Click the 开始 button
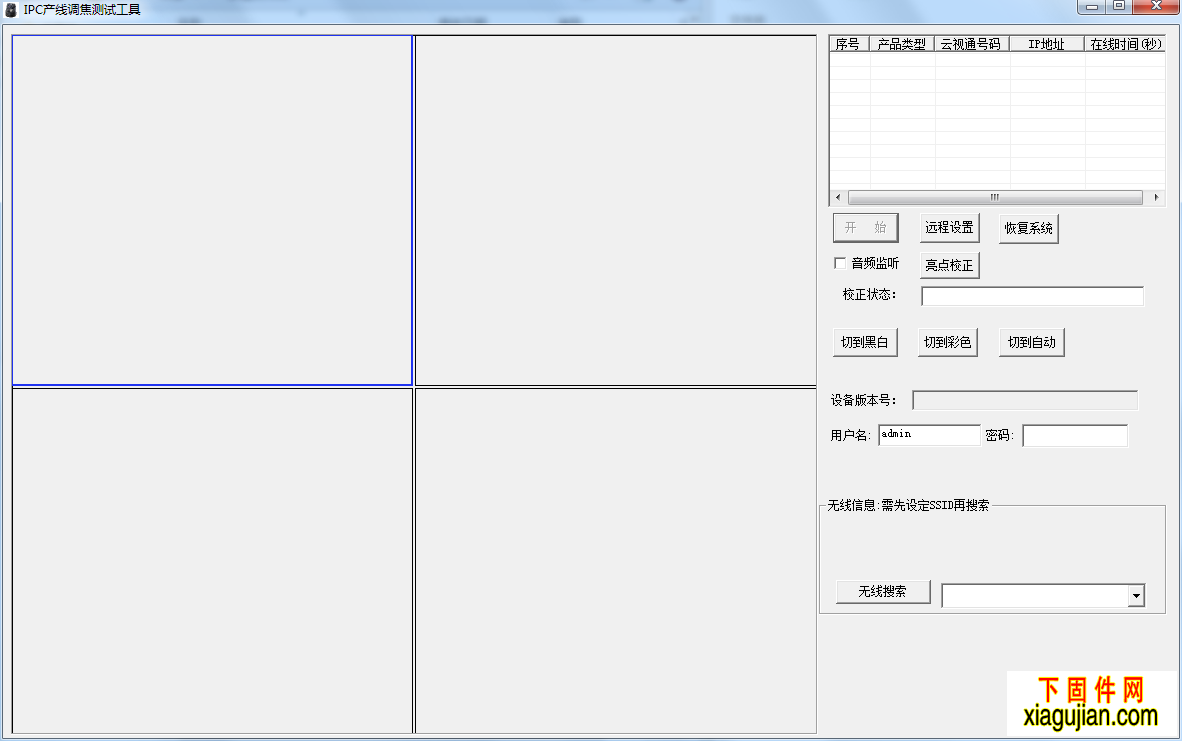 pos(865,228)
